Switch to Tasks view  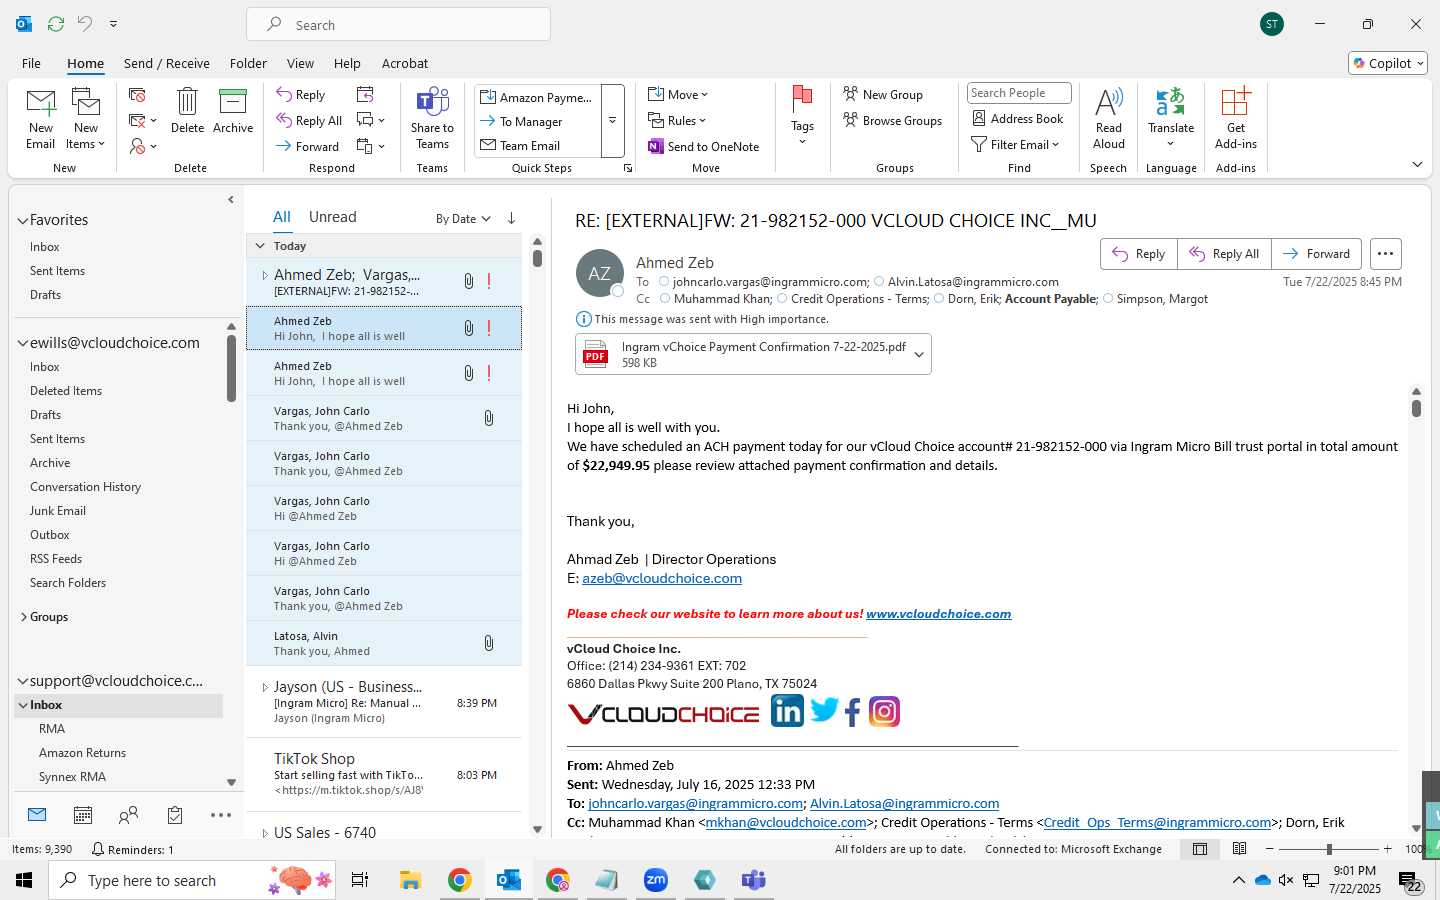(x=175, y=815)
